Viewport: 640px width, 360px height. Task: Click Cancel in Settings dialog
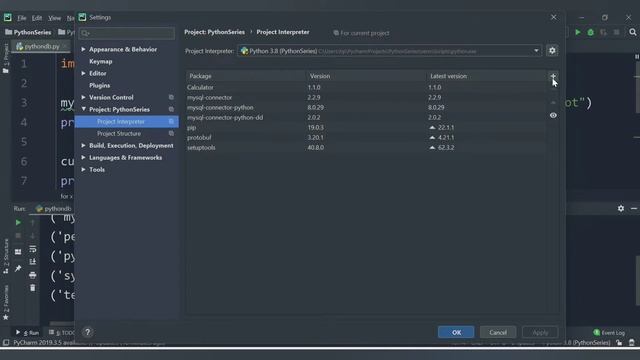498,332
